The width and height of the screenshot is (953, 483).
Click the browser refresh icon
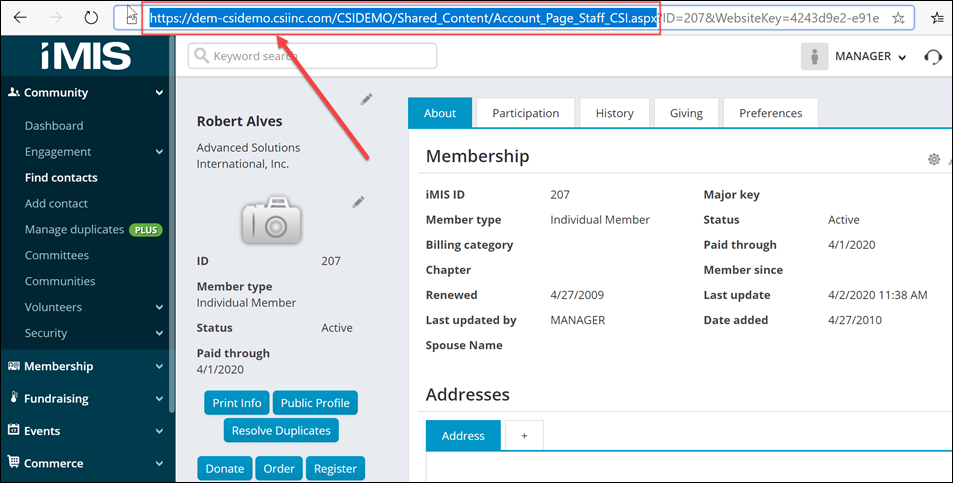coord(91,18)
